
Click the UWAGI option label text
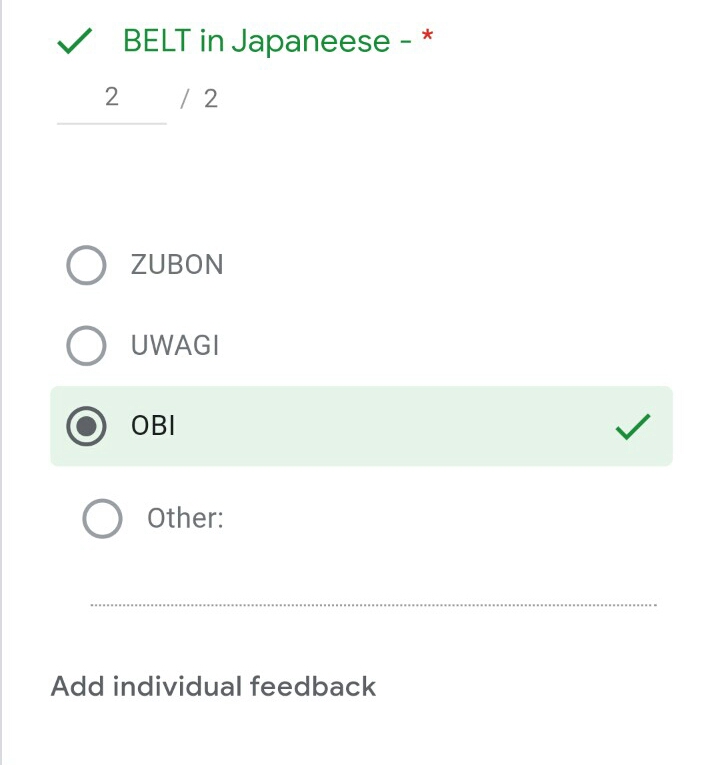(175, 346)
